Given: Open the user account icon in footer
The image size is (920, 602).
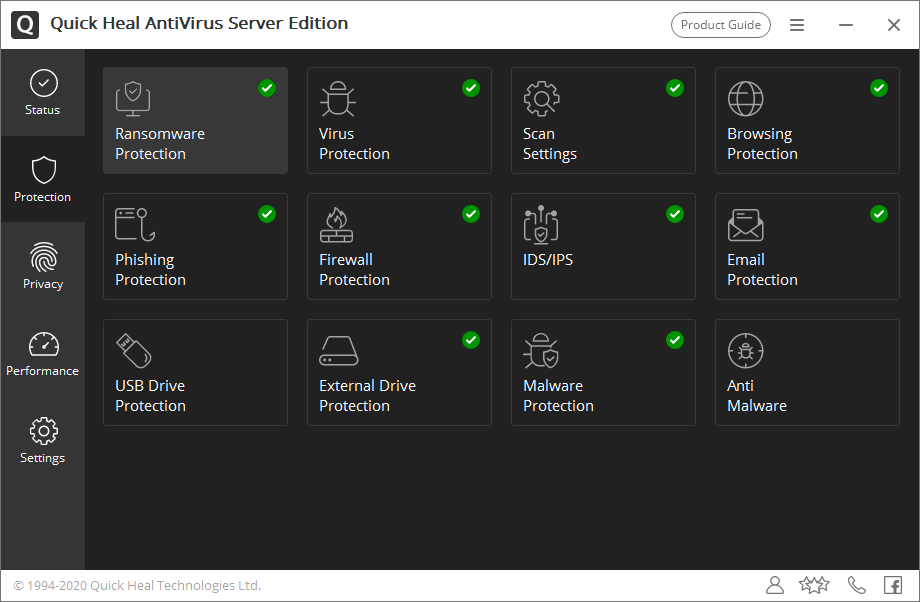Looking at the screenshot, I should (775, 585).
